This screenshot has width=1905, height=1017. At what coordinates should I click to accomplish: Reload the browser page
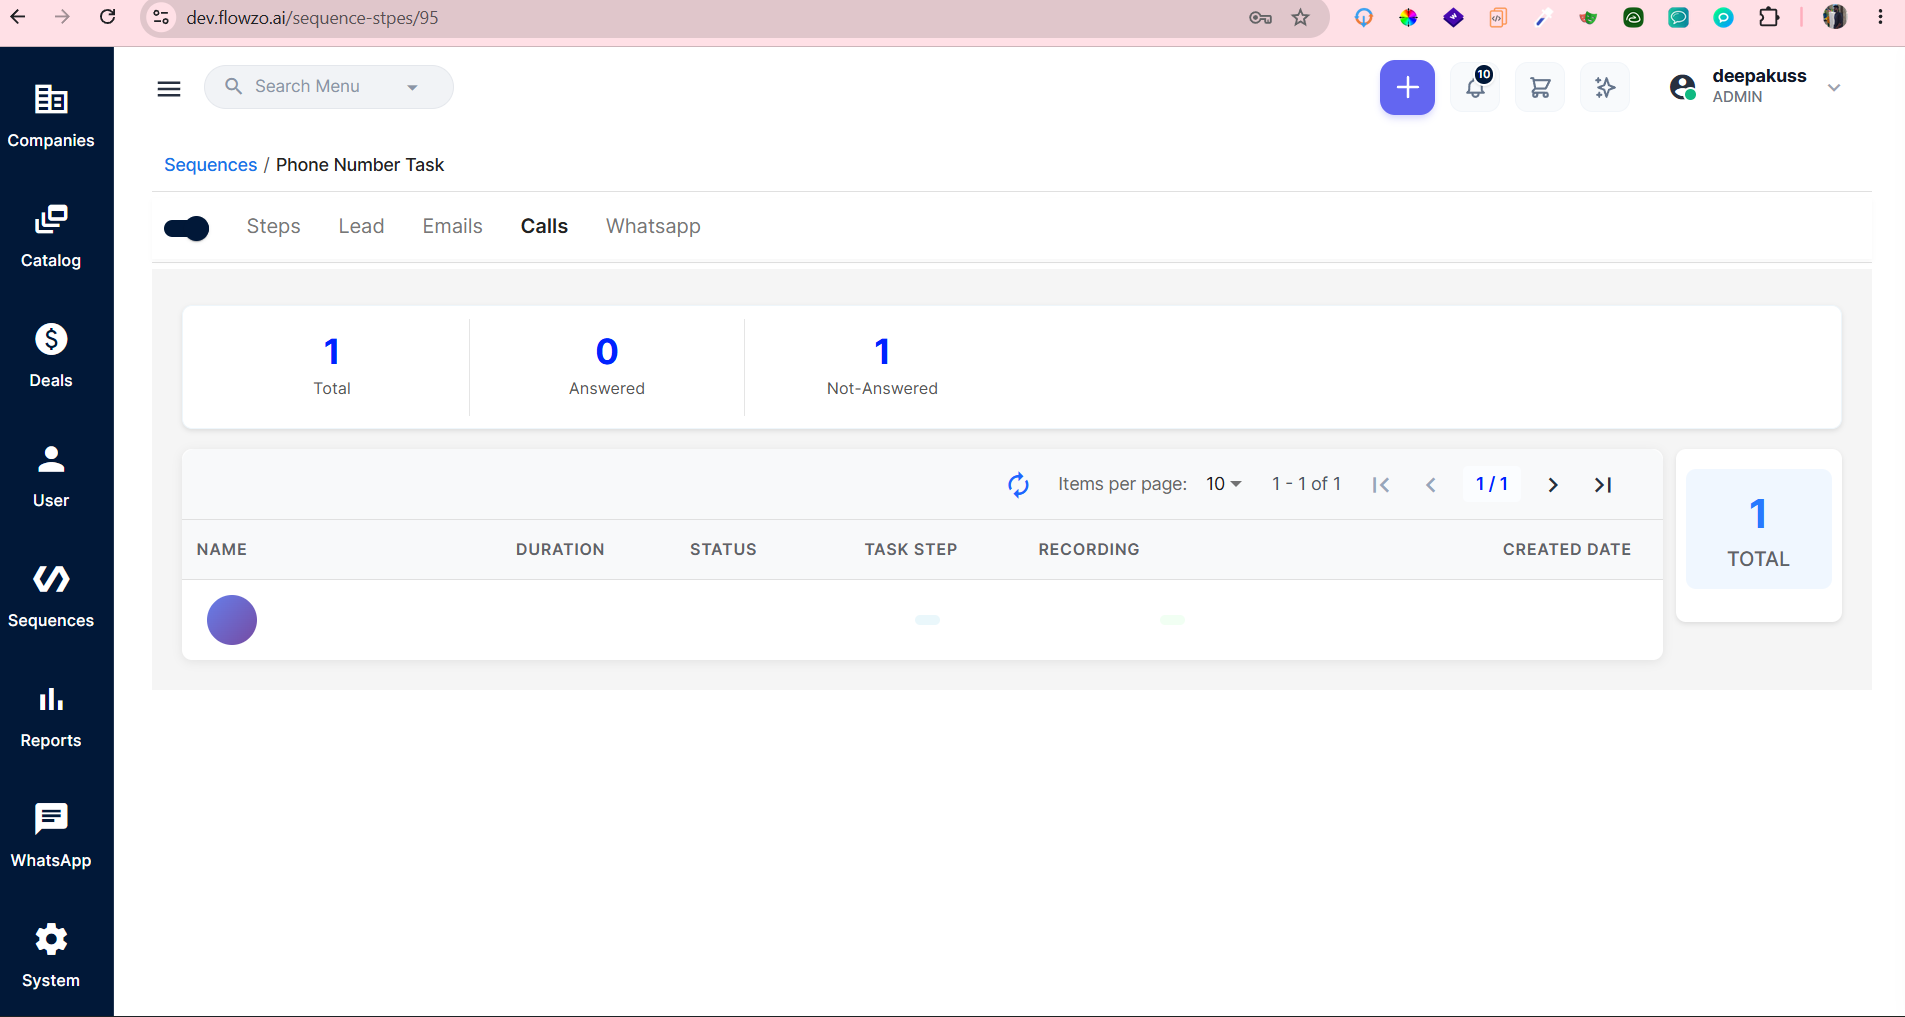click(x=108, y=17)
